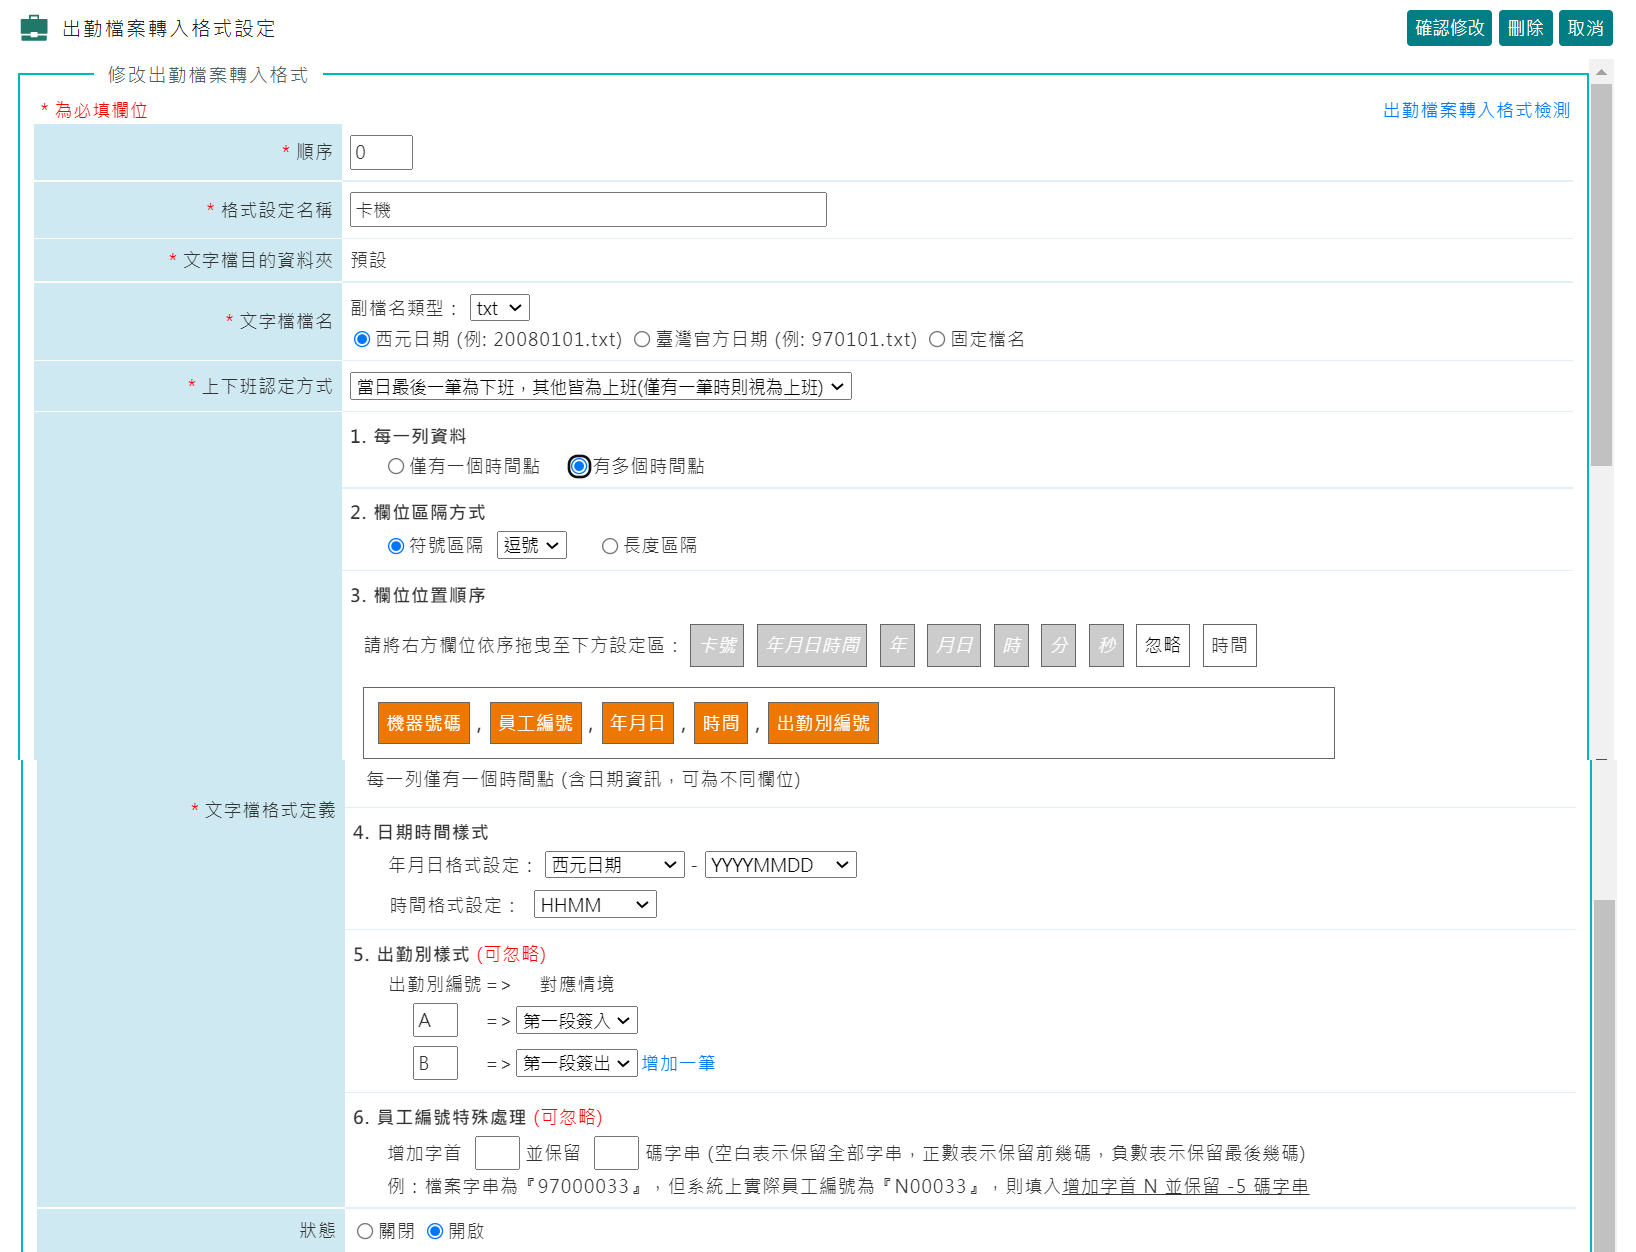
Task: Open the 逗號 separator symbol dropdown
Action: pos(531,545)
